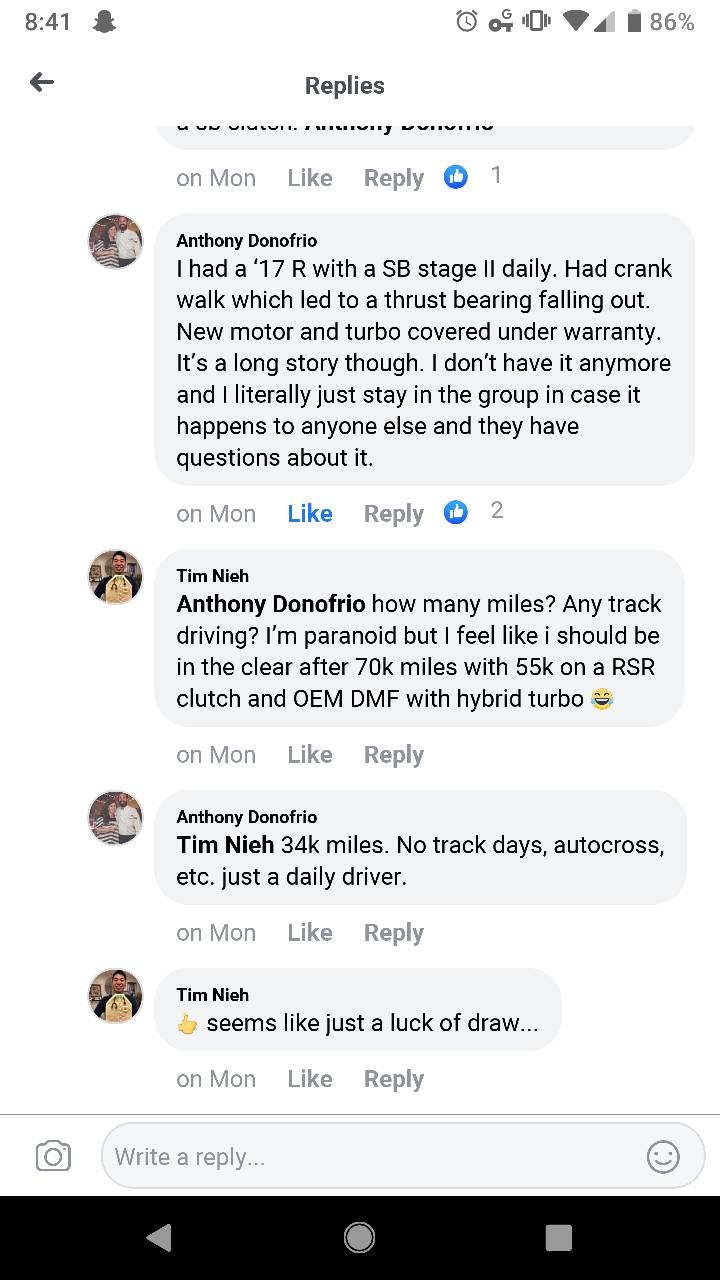Tap the back arrow in Replies header
The image size is (720, 1280).
point(42,83)
